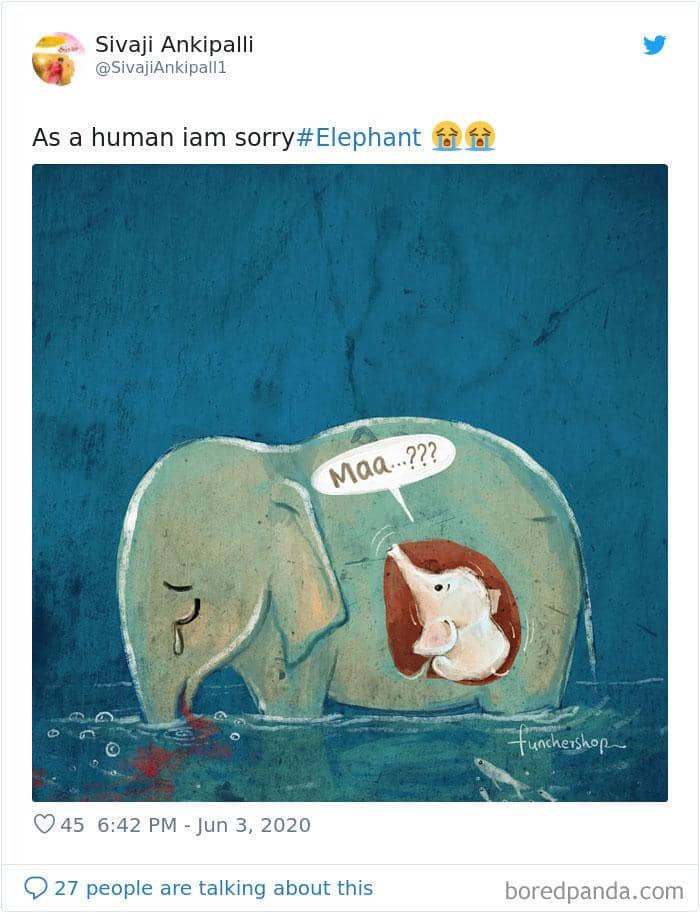Click the boredpanda.com watermark
This screenshot has height=913, width=700.
point(594,891)
